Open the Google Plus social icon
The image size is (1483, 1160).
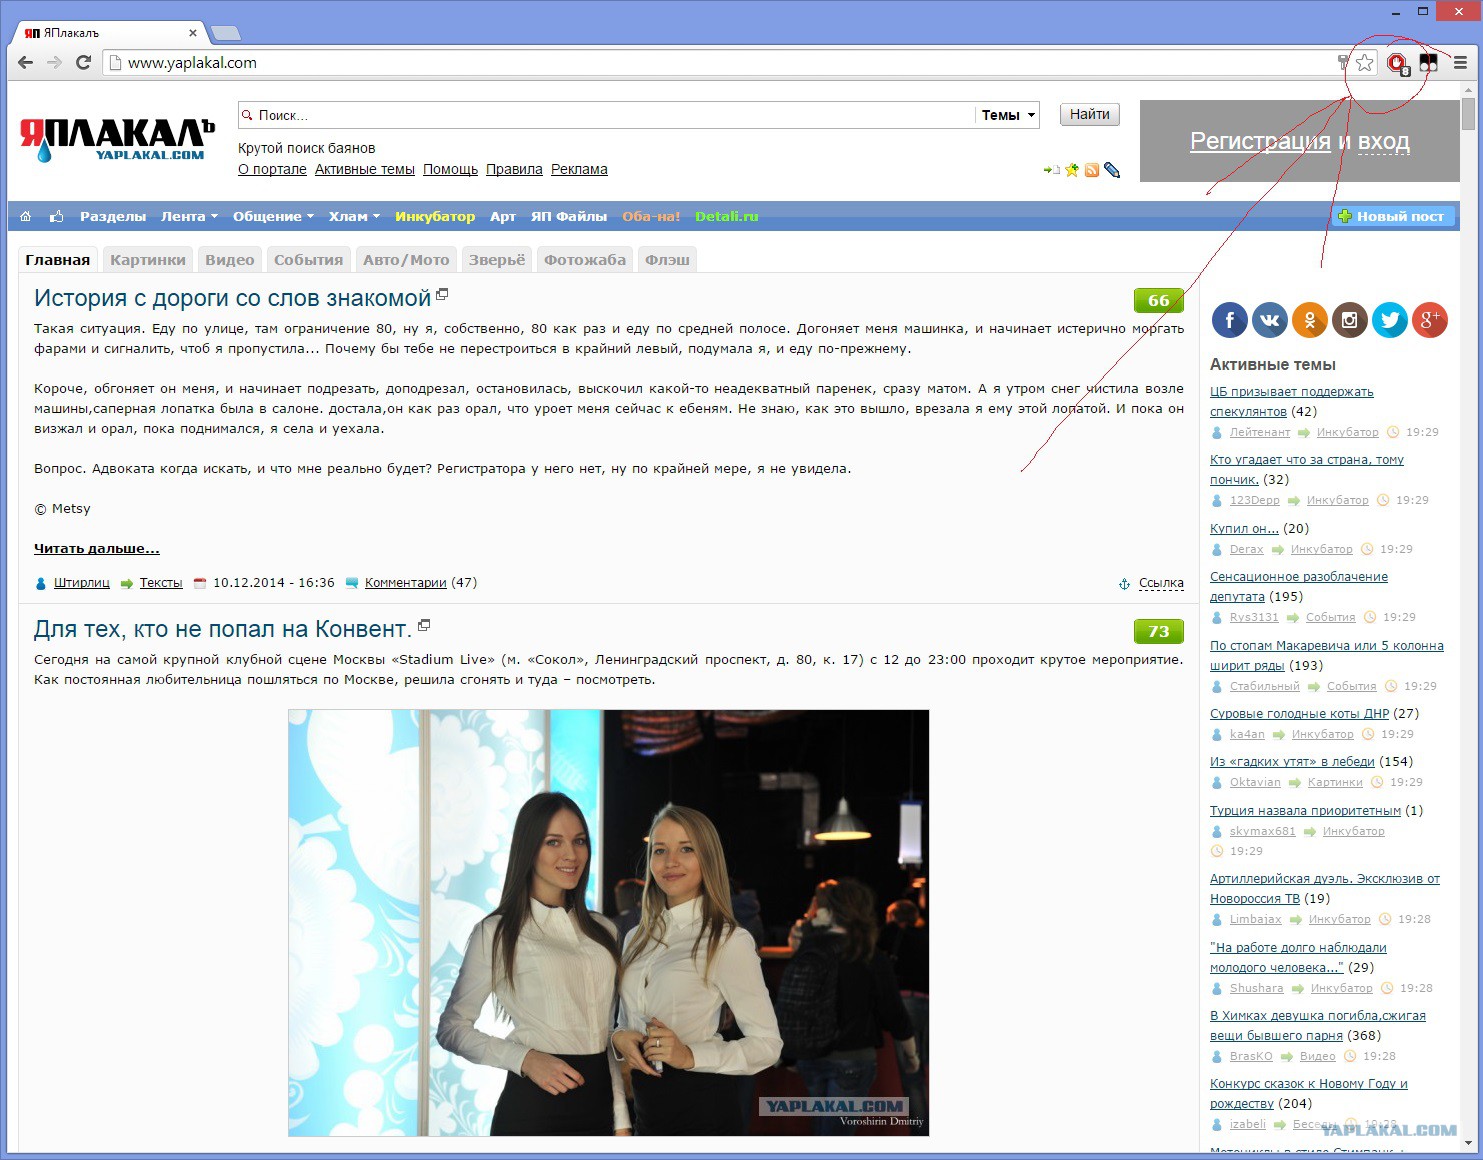click(1430, 320)
